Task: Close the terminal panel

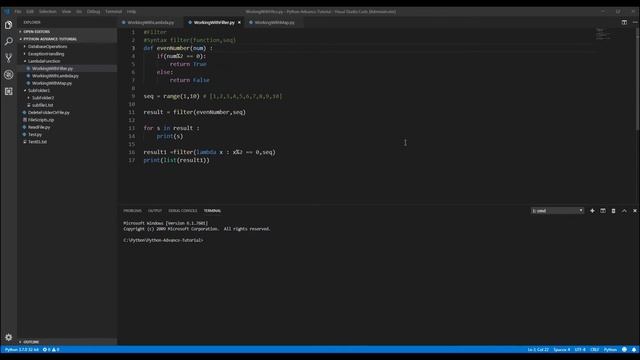Action: tap(635, 211)
